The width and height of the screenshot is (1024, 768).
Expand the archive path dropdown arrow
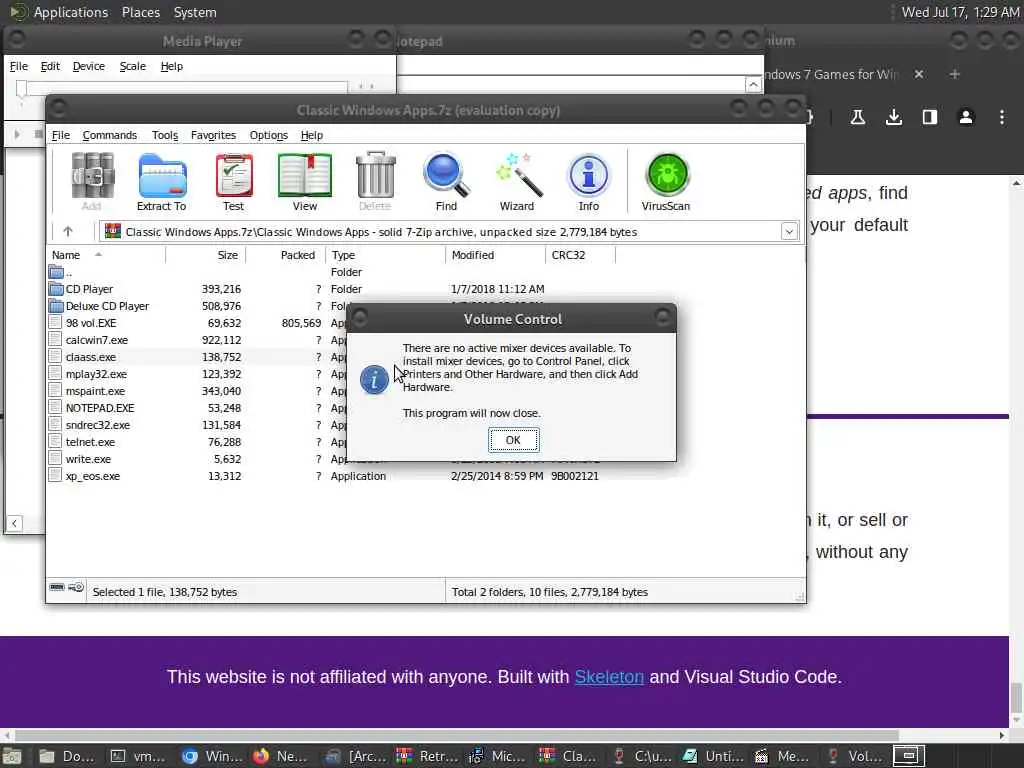(x=789, y=231)
